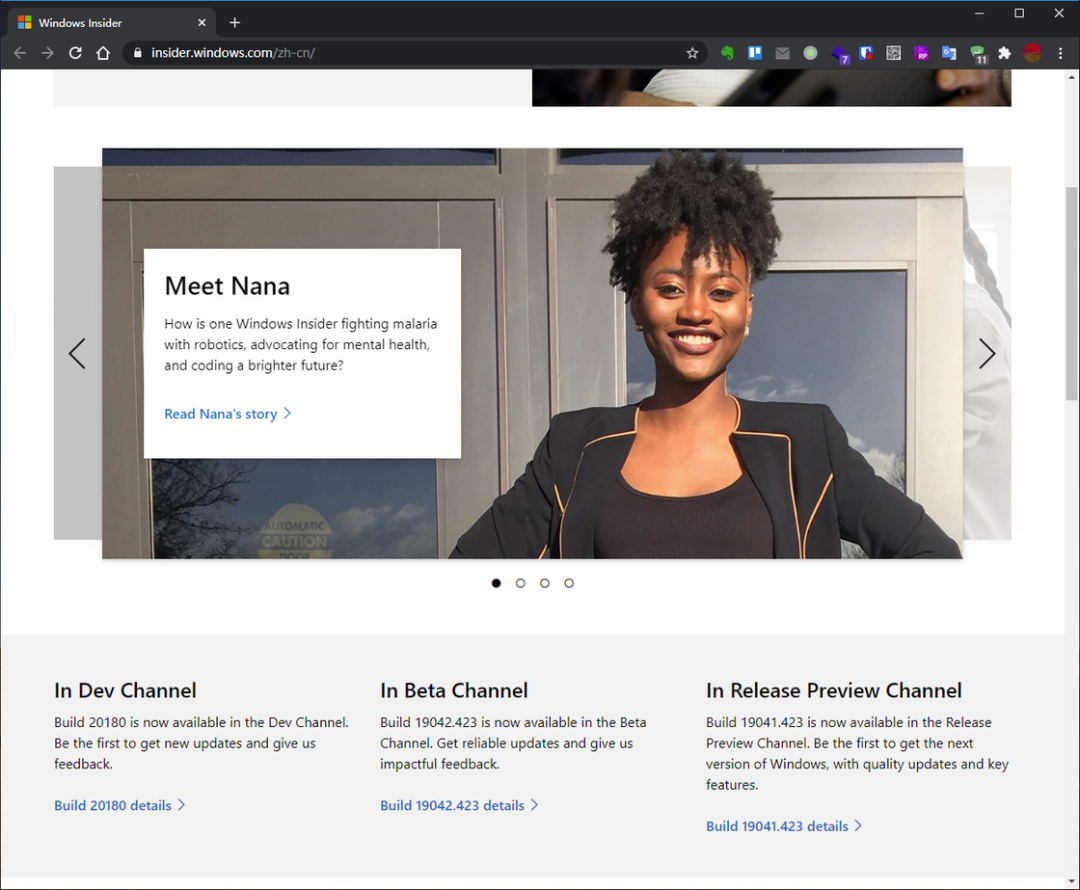Open the Extensions puzzle piece menu
This screenshot has height=890, width=1080.
coord(1004,53)
